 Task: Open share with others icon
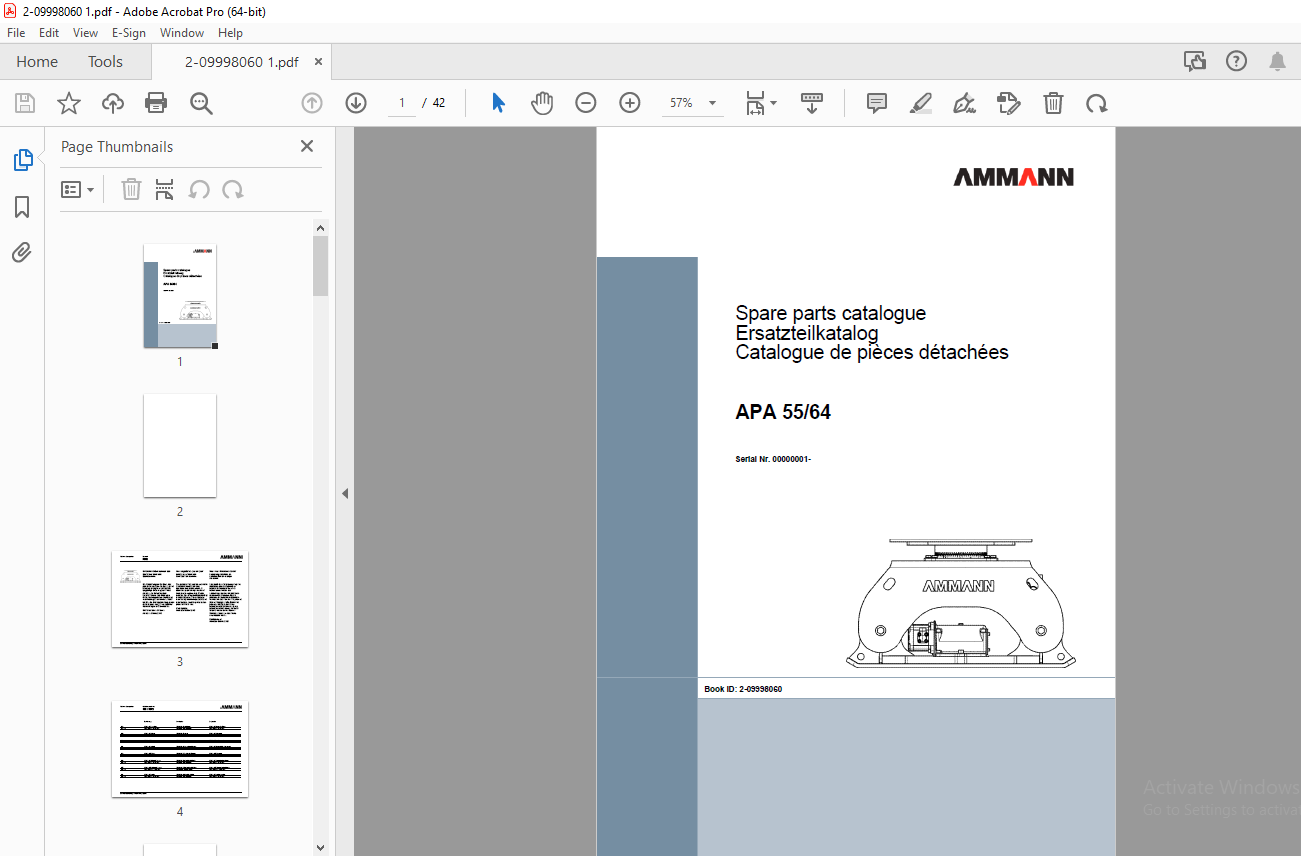[1195, 61]
